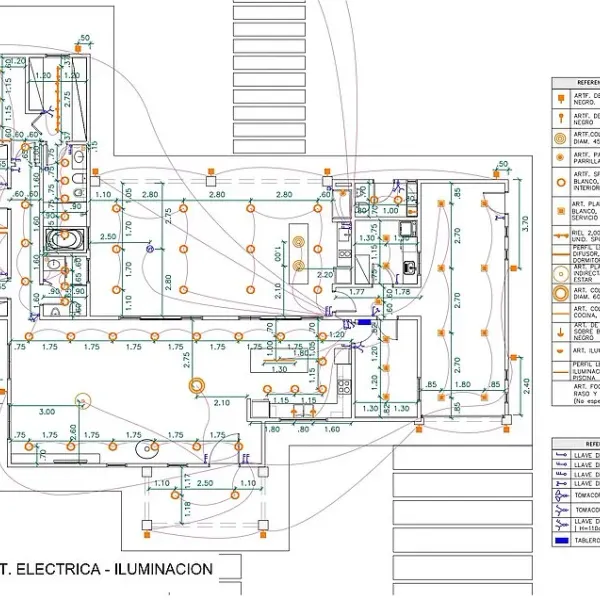The height and width of the screenshot is (600, 600).
Task: Click the '1.77' dimension label
Action: click(x=357, y=292)
